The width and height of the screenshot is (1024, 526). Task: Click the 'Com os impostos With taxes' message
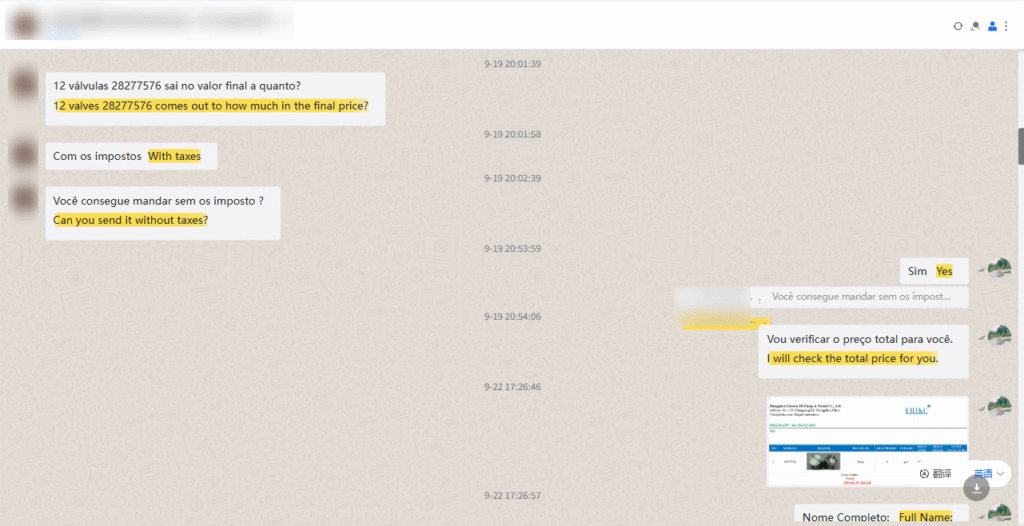[x=130, y=156]
